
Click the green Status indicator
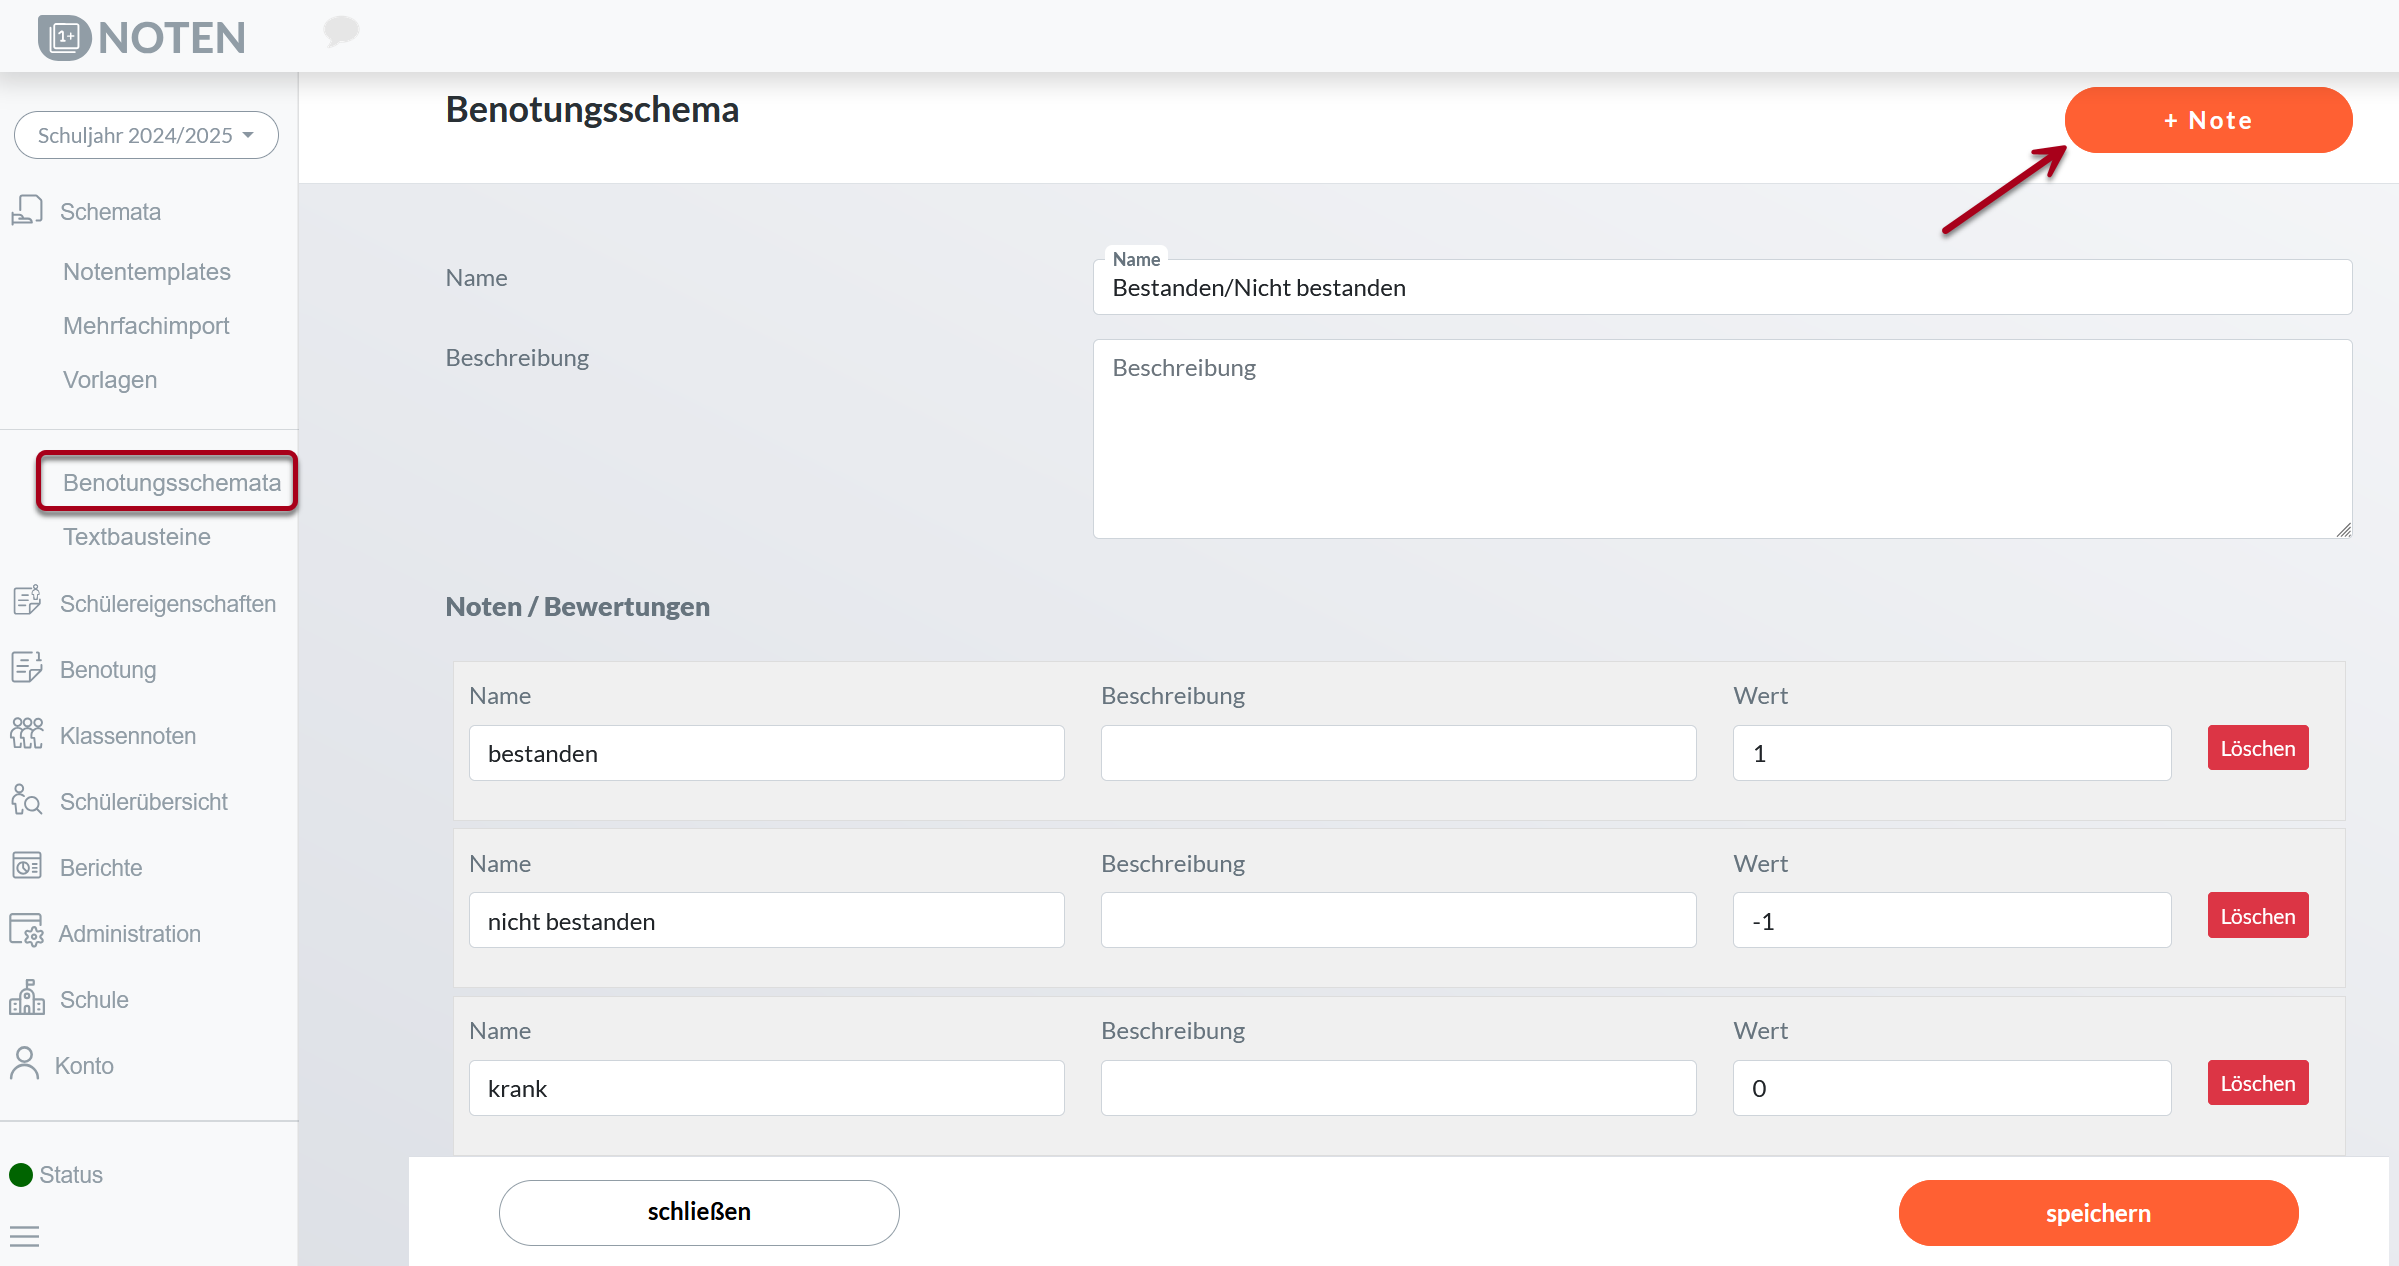pyautogui.click(x=21, y=1175)
